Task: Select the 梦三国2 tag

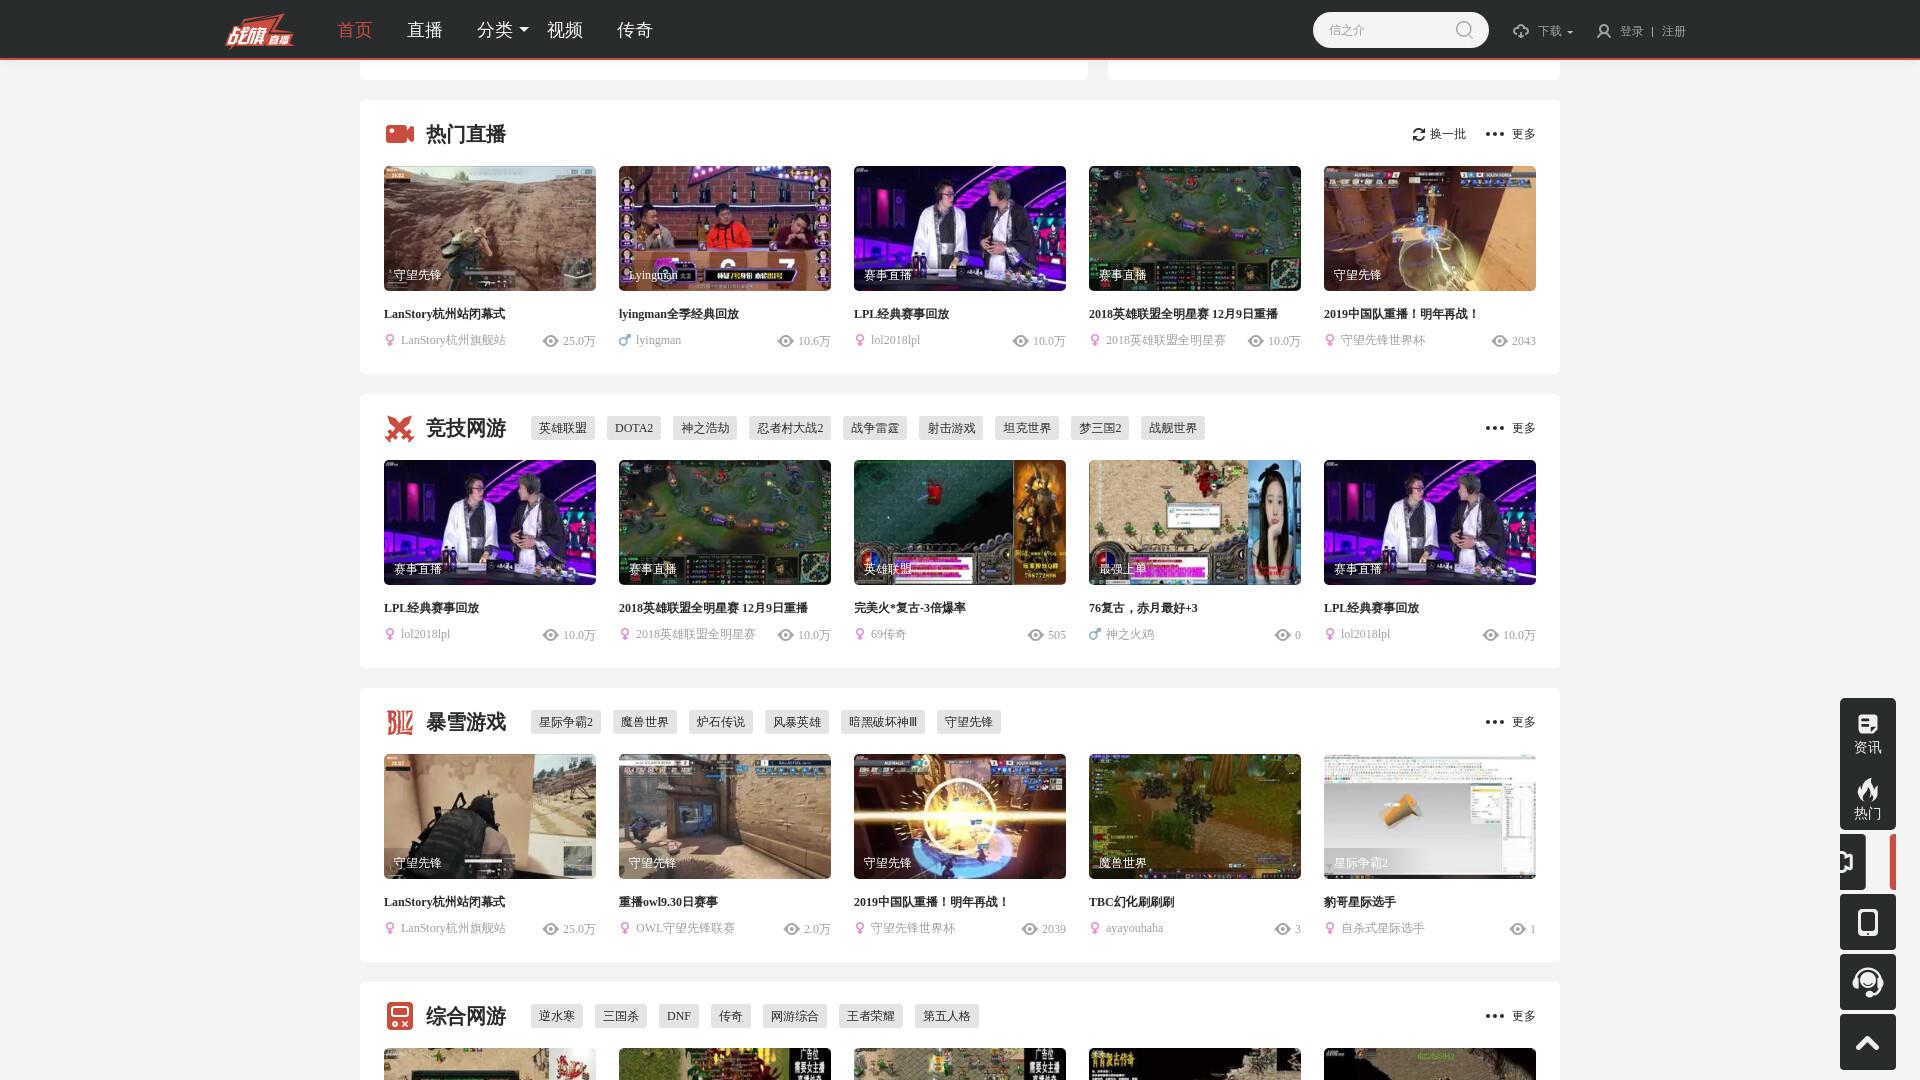Action: (x=1100, y=428)
